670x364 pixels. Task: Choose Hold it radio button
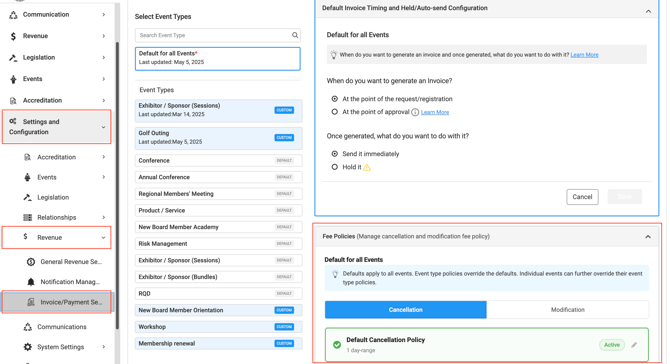click(335, 167)
